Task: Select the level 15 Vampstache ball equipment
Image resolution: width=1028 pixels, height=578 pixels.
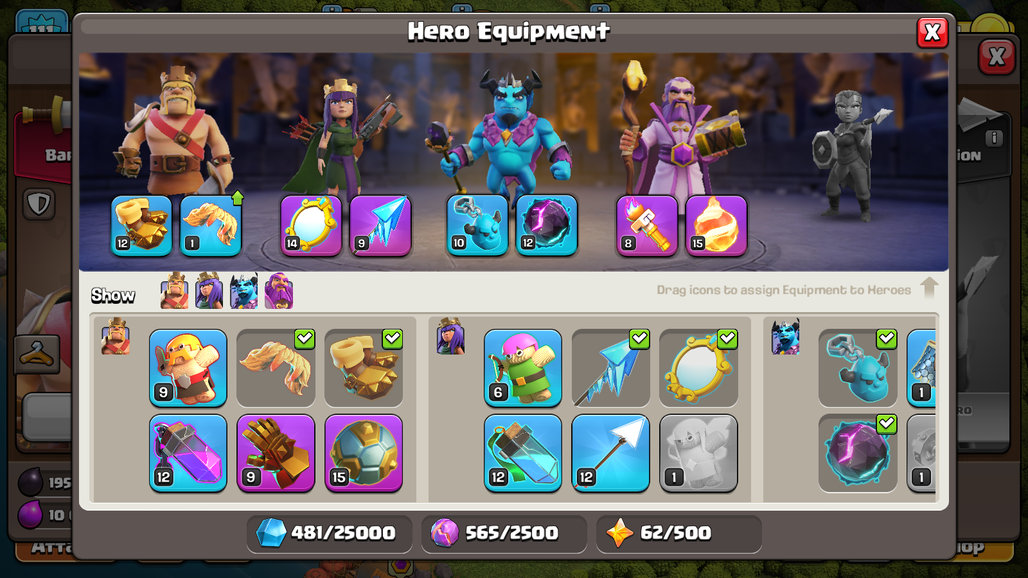Action: click(363, 453)
